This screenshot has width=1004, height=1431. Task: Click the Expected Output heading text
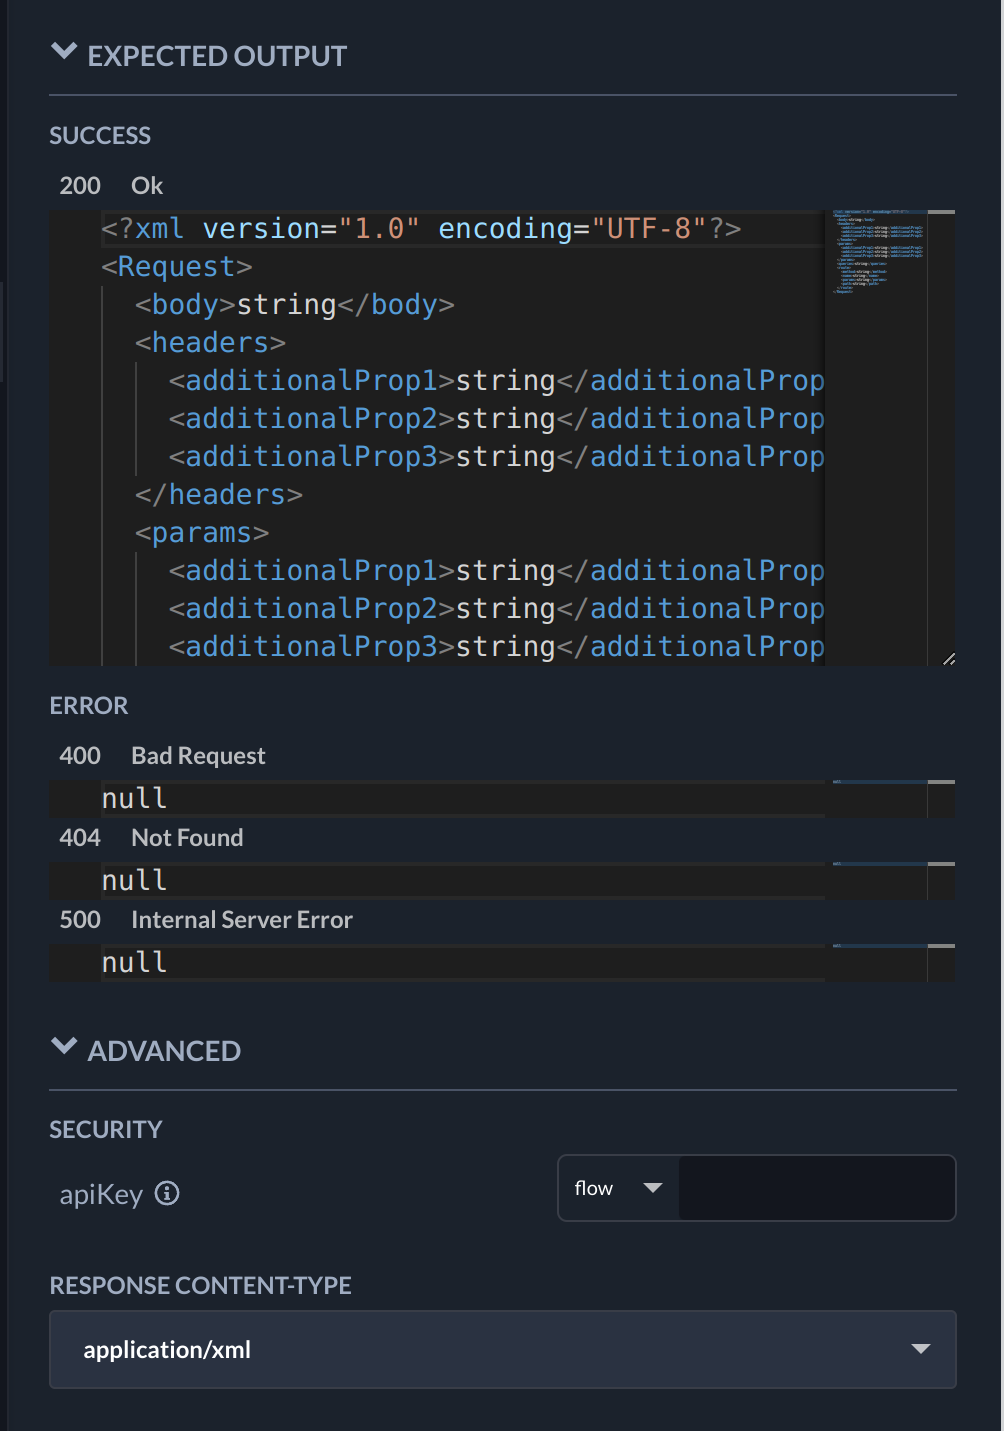click(x=217, y=56)
